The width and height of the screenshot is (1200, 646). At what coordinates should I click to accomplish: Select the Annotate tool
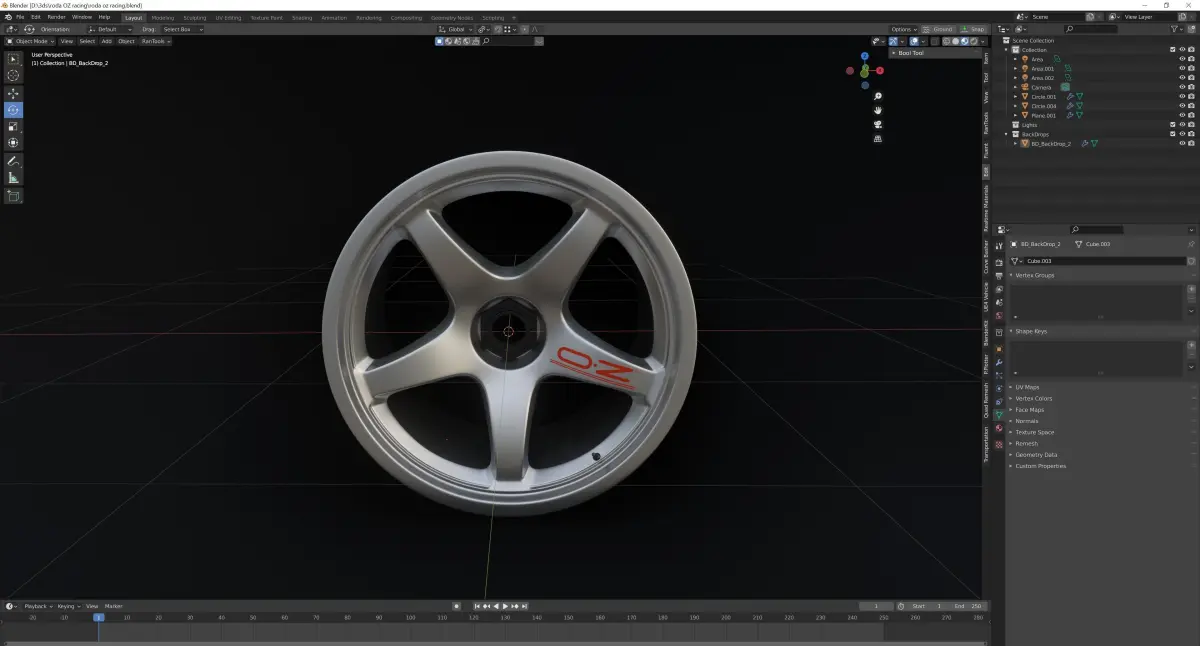tap(14, 161)
